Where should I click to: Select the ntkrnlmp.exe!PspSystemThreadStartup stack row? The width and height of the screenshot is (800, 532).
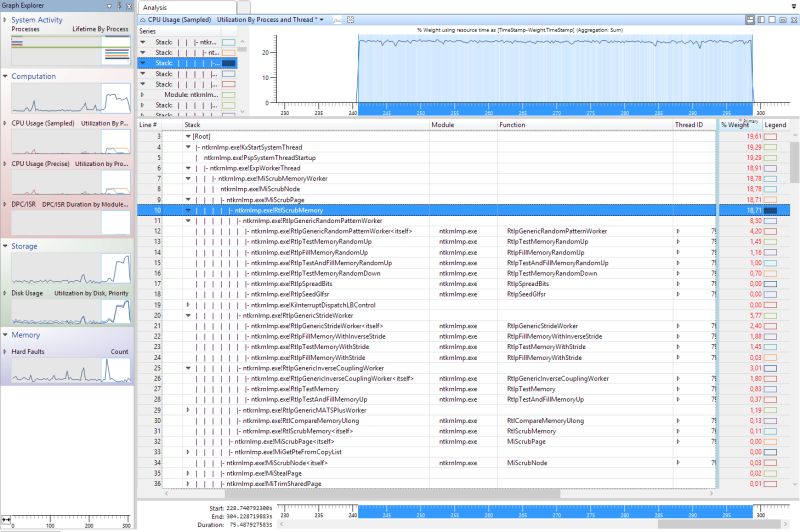click(260, 158)
